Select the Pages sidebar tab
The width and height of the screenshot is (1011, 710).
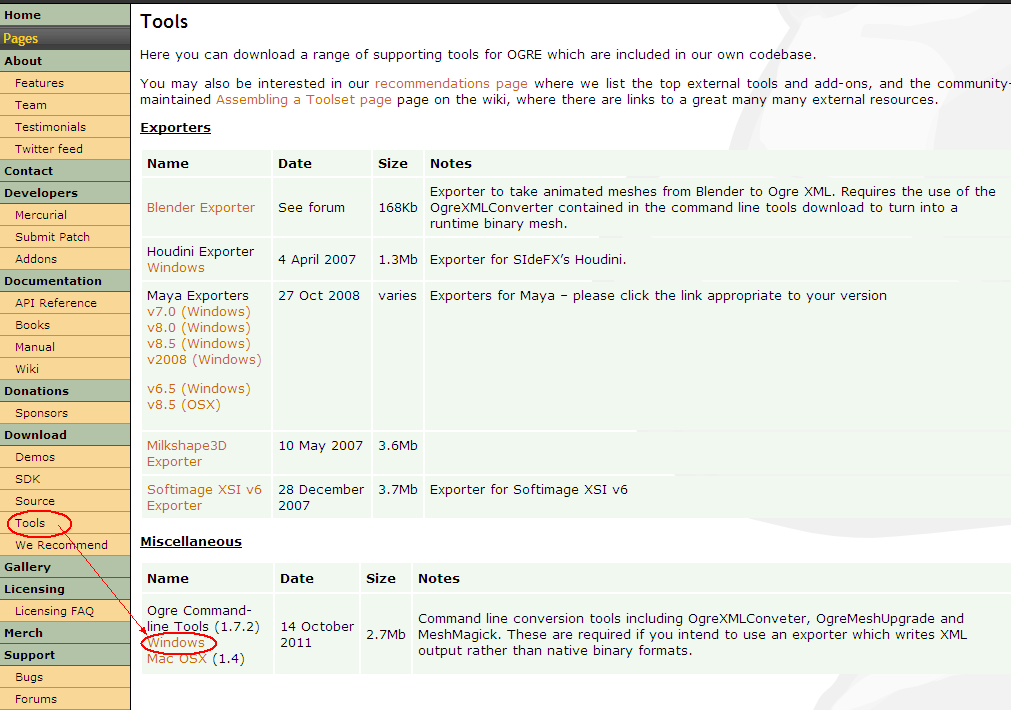pyautogui.click(x=64, y=38)
